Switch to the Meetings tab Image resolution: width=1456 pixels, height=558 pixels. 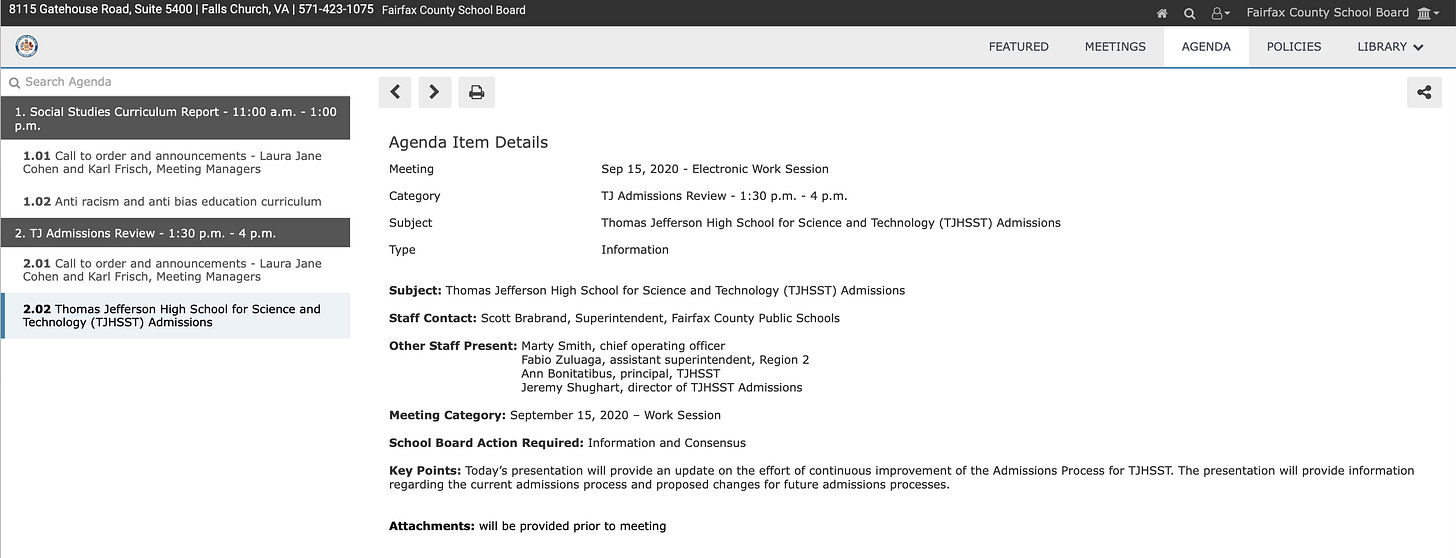[1115, 46]
